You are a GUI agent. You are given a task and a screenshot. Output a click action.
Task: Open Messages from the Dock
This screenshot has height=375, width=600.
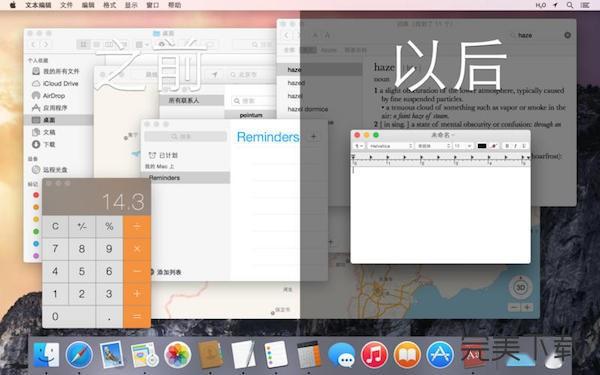tap(342, 355)
